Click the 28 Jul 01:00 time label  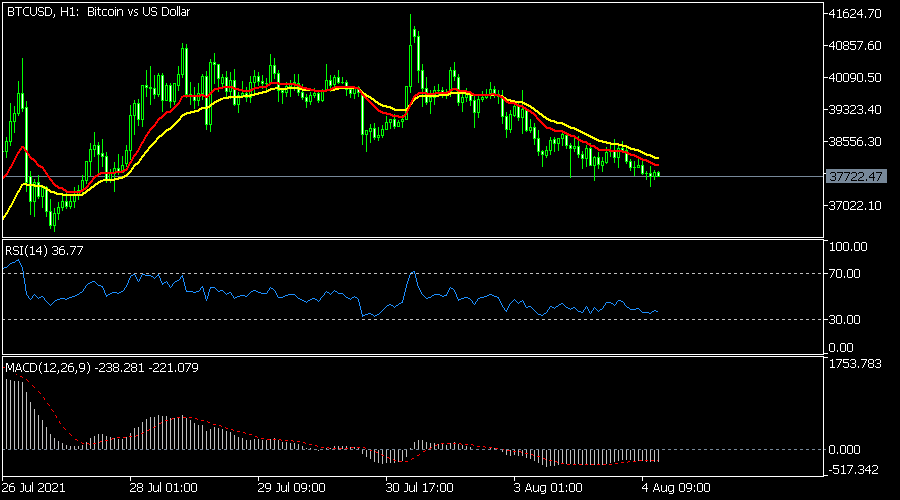[164, 488]
